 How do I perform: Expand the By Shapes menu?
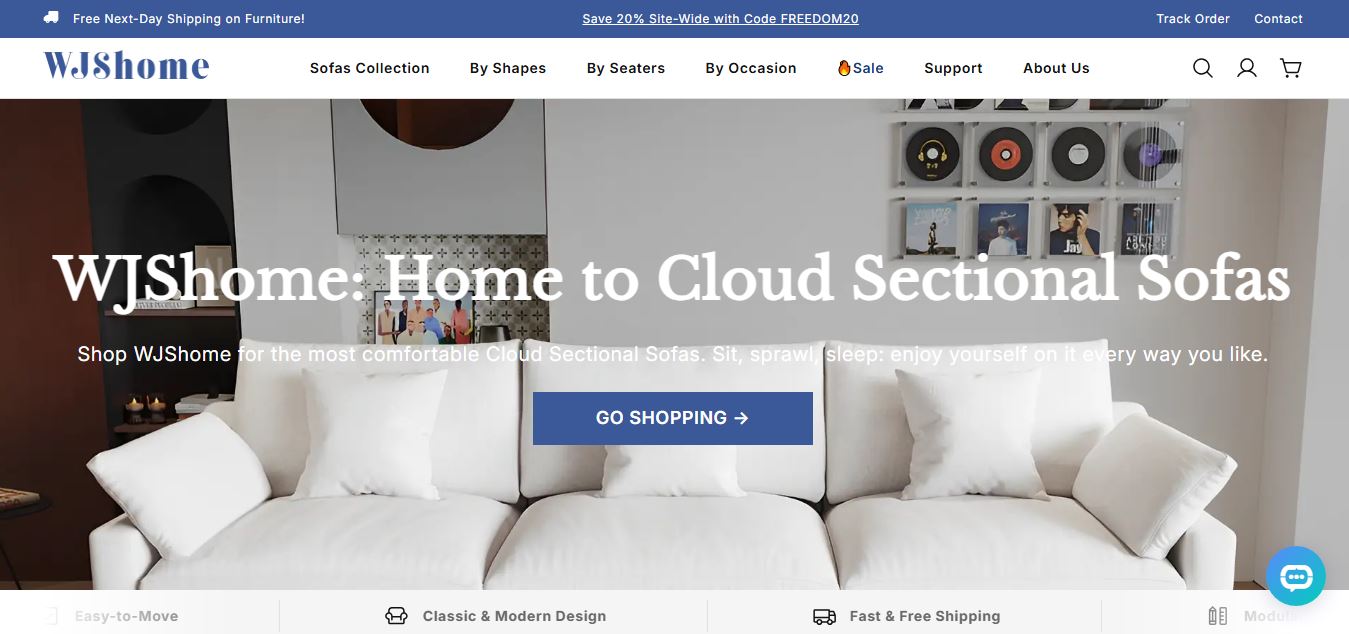508,68
